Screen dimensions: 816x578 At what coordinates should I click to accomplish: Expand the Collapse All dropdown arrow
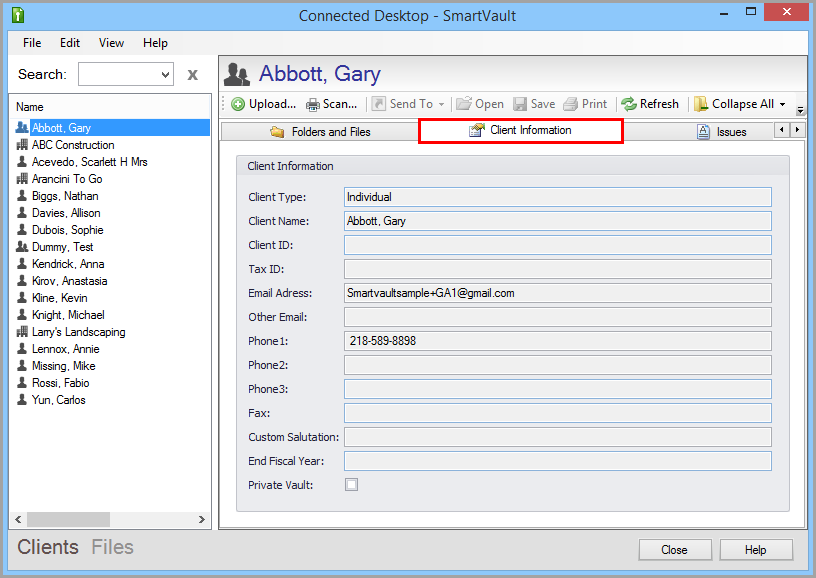782,105
